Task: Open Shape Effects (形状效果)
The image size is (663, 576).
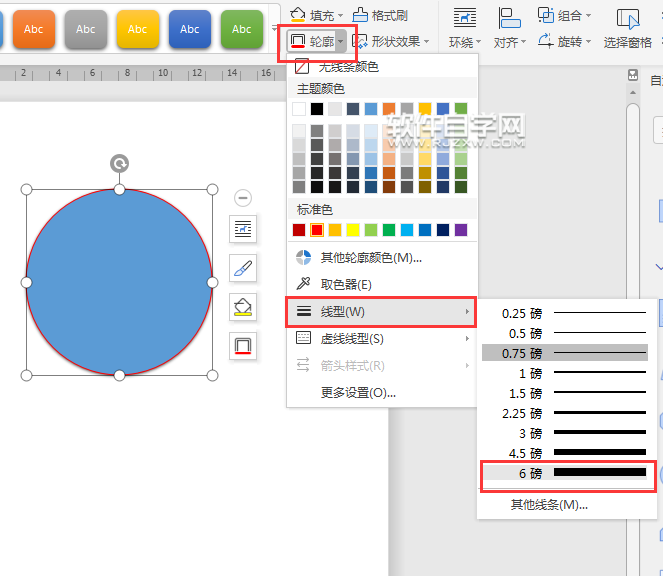Action: click(x=391, y=41)
